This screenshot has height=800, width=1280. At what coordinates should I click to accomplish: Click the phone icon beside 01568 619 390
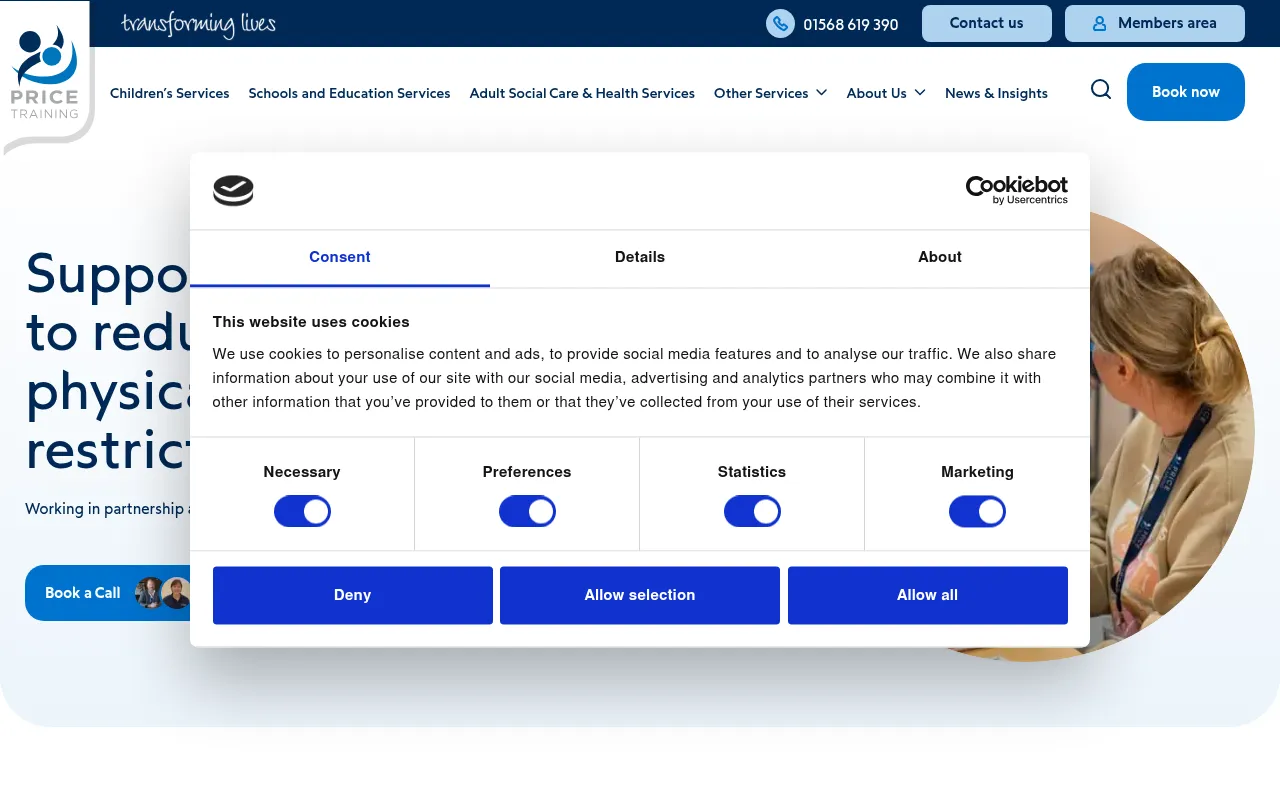click(x=780, y=24)
